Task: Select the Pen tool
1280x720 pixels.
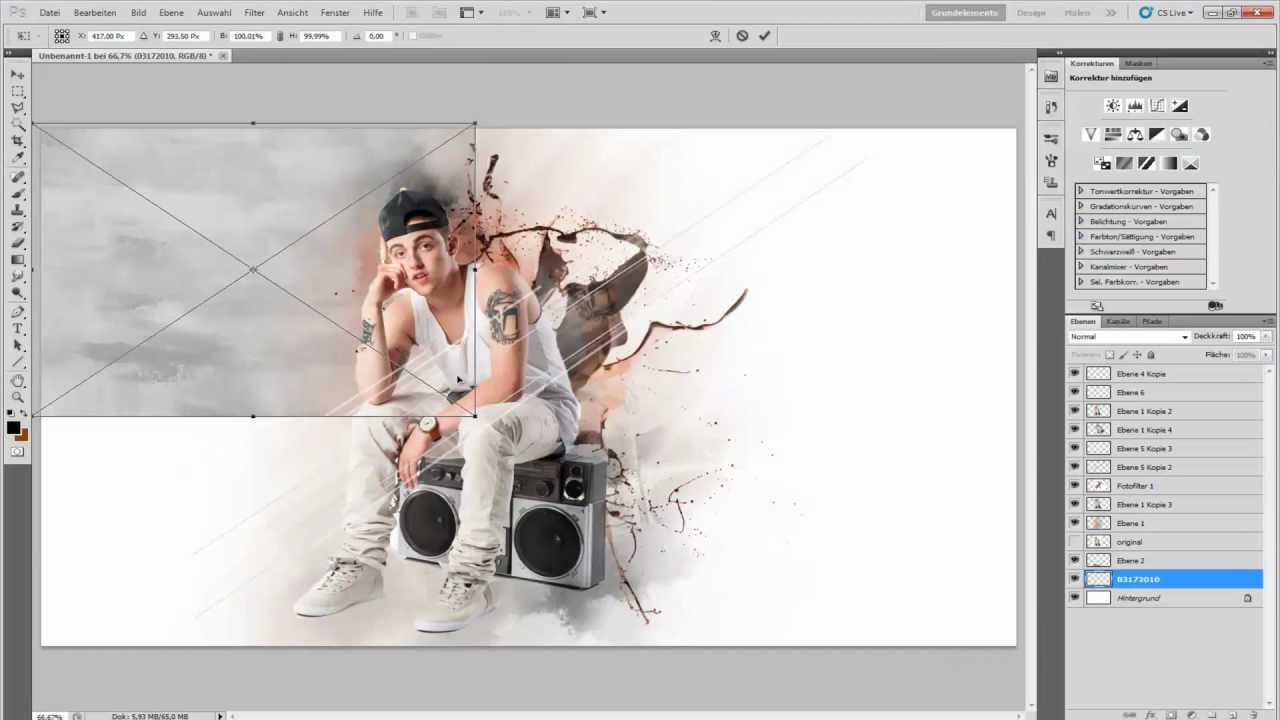Action: [18, 312]
